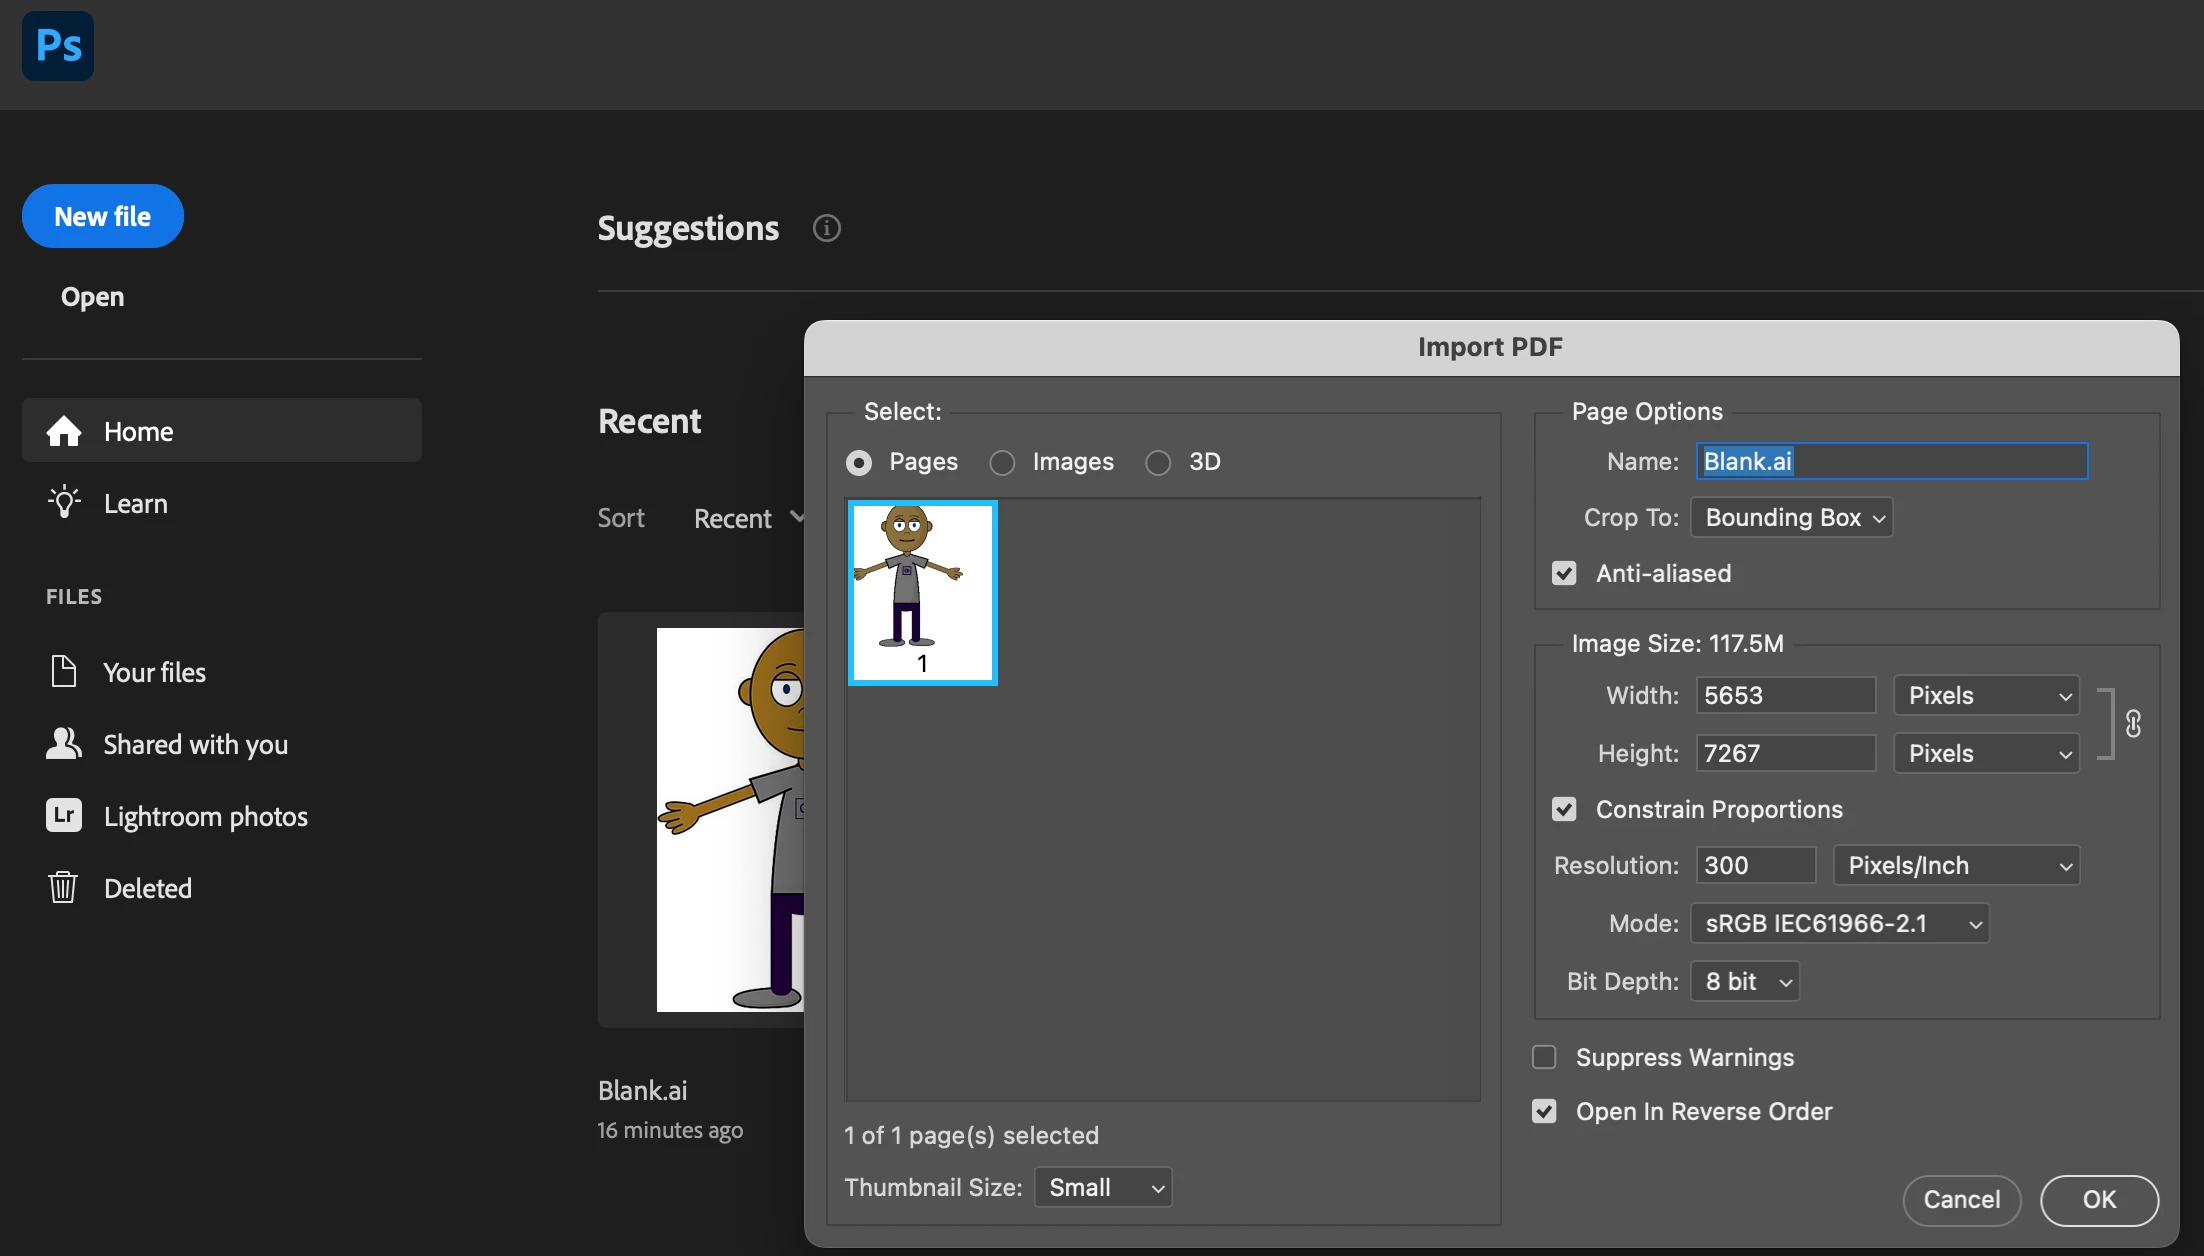Screen dimensions: 2204x1256
Task: Open the Crop To Bounding Box dropdown
Action: pyautogui.click(x=1791, y=517)
